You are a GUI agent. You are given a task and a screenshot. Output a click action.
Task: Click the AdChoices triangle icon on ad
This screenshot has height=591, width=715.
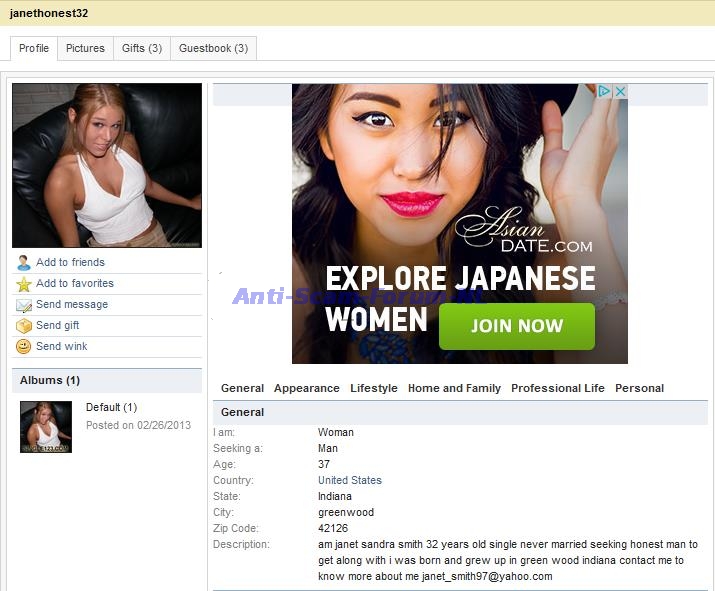pyautogui.click(x=604, y=91)
